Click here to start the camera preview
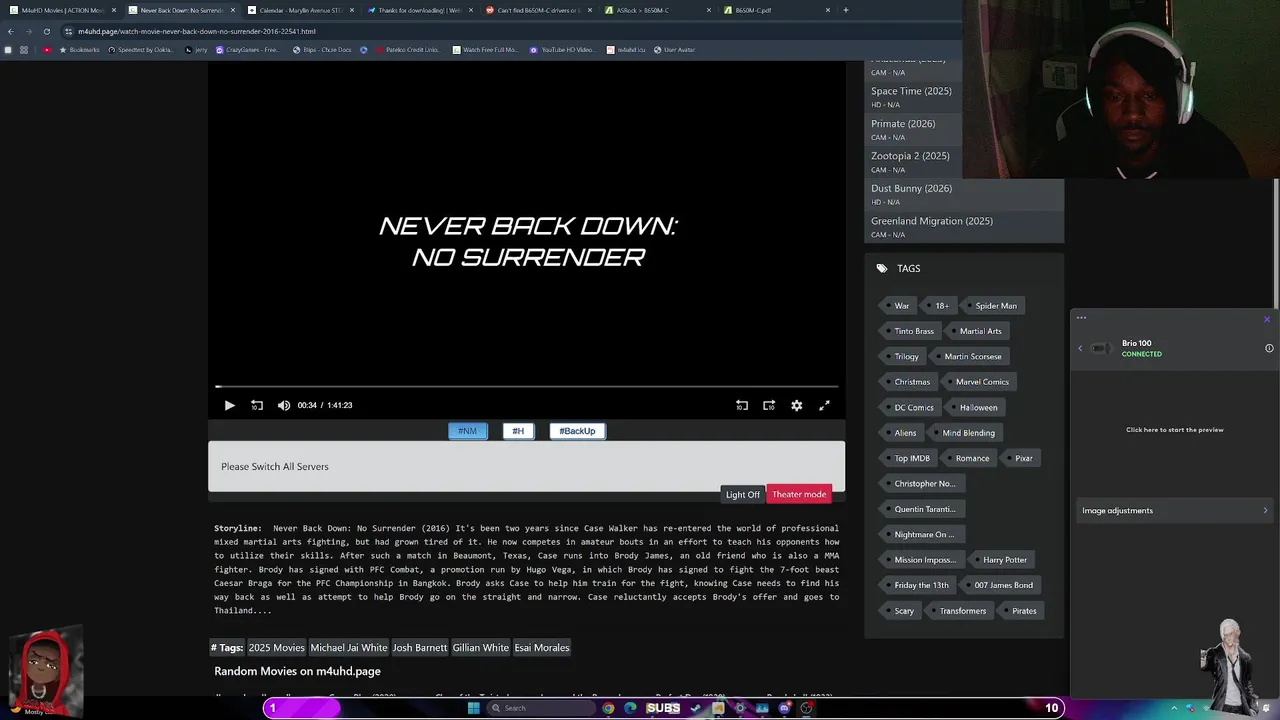Viewport: 1280px width, 720px height. (1174, 430)
